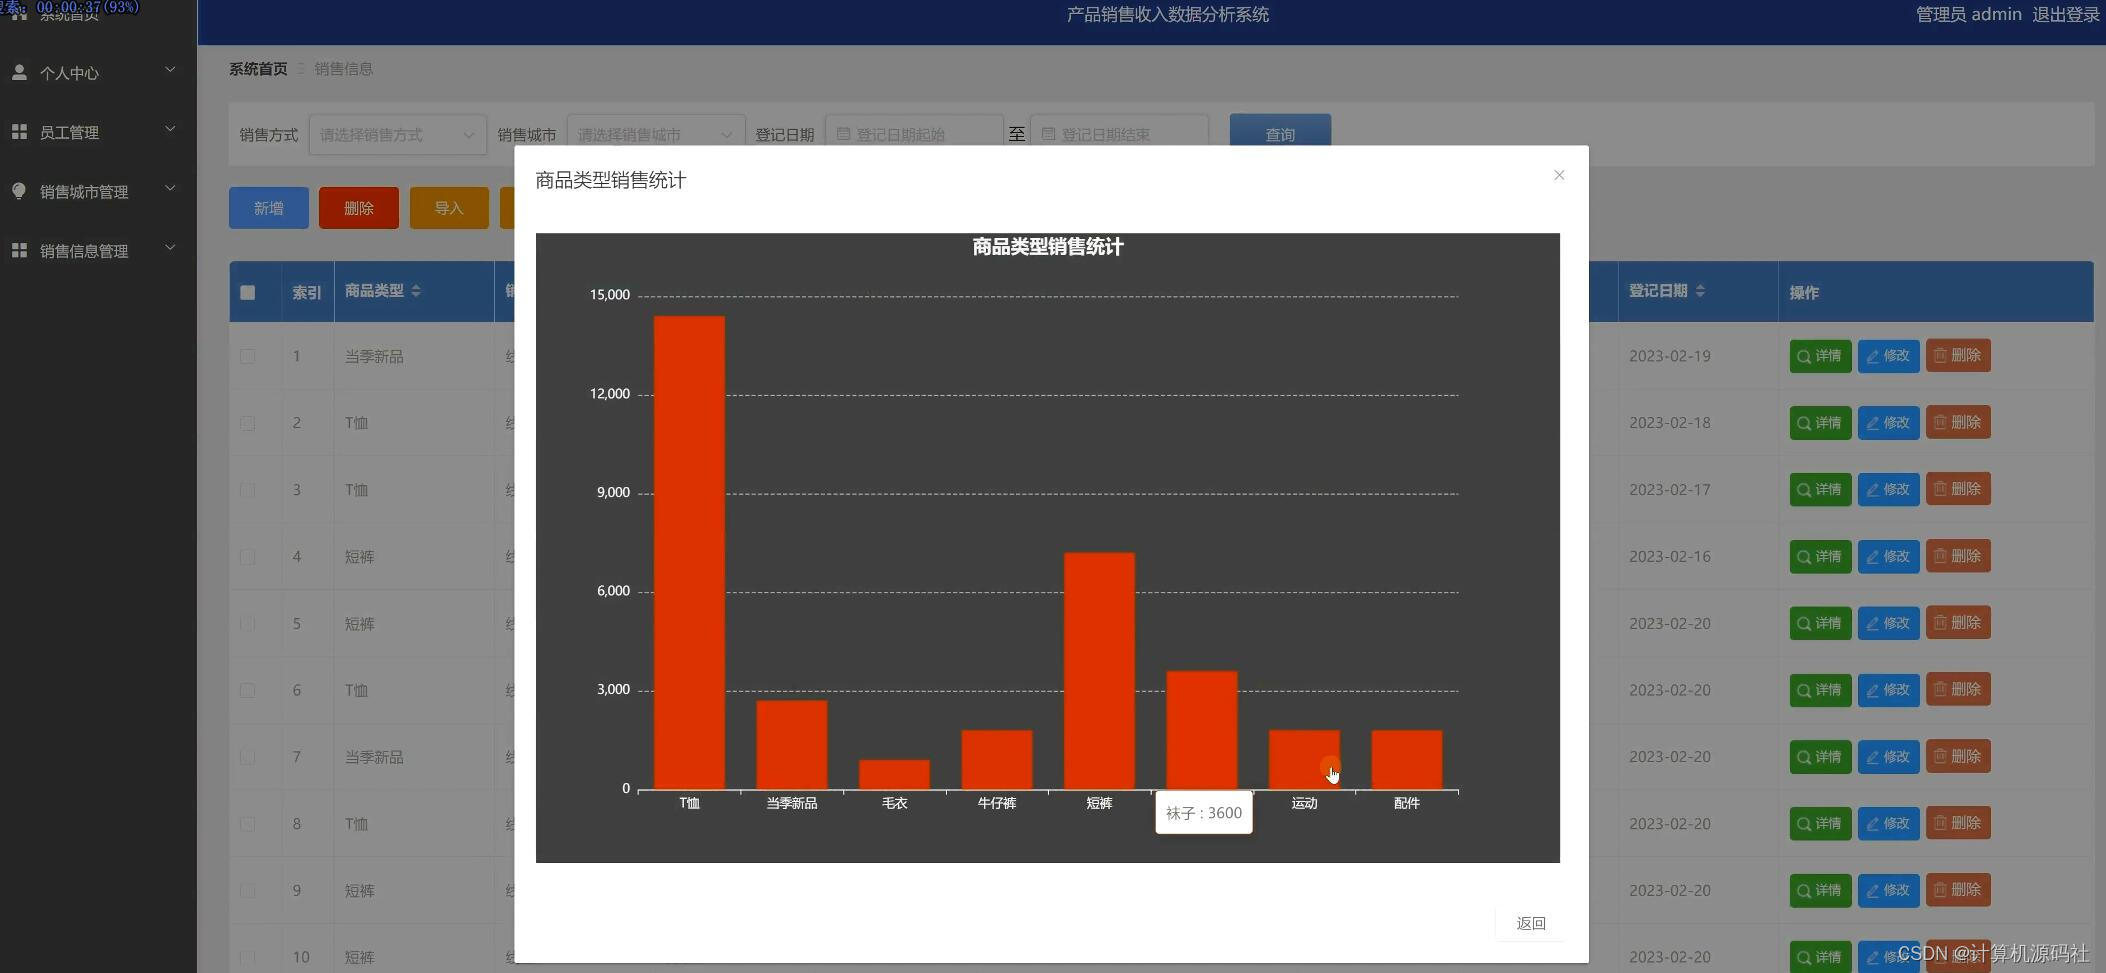
Task: Click 修改 for the 2023-02-19 row
Action: point(1888,356)
